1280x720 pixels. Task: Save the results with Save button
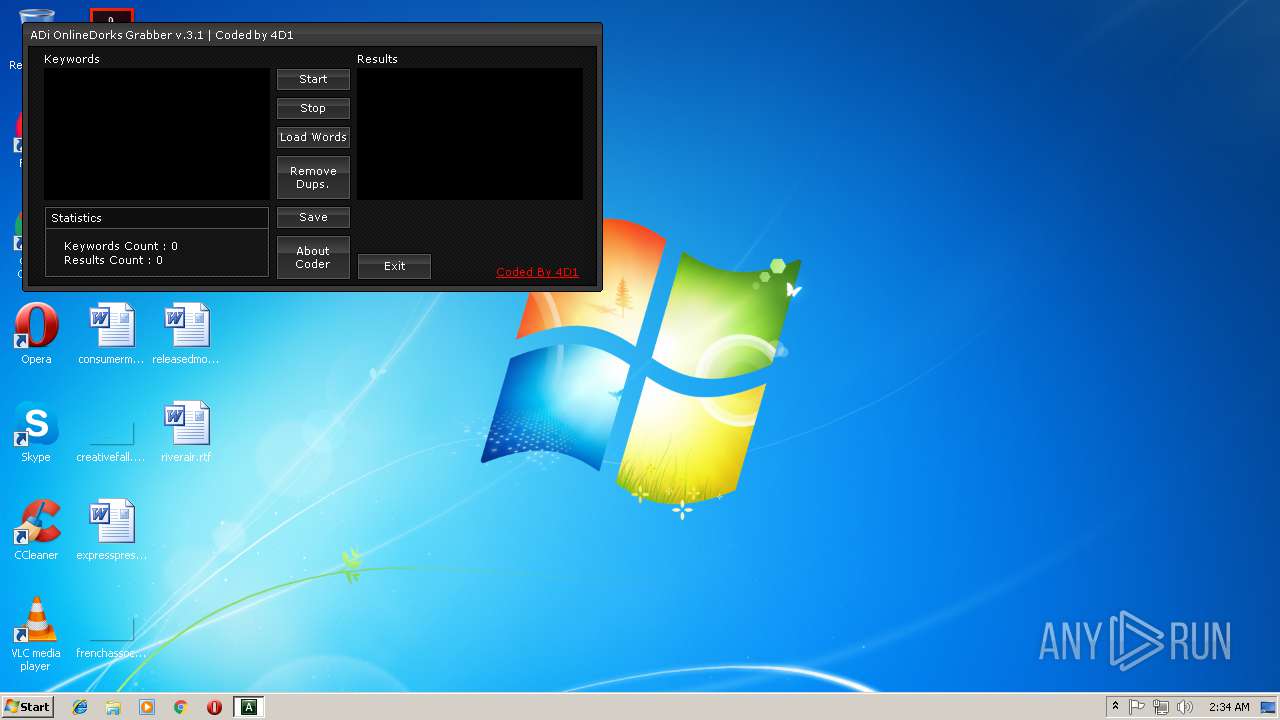[x=313, y=217]
